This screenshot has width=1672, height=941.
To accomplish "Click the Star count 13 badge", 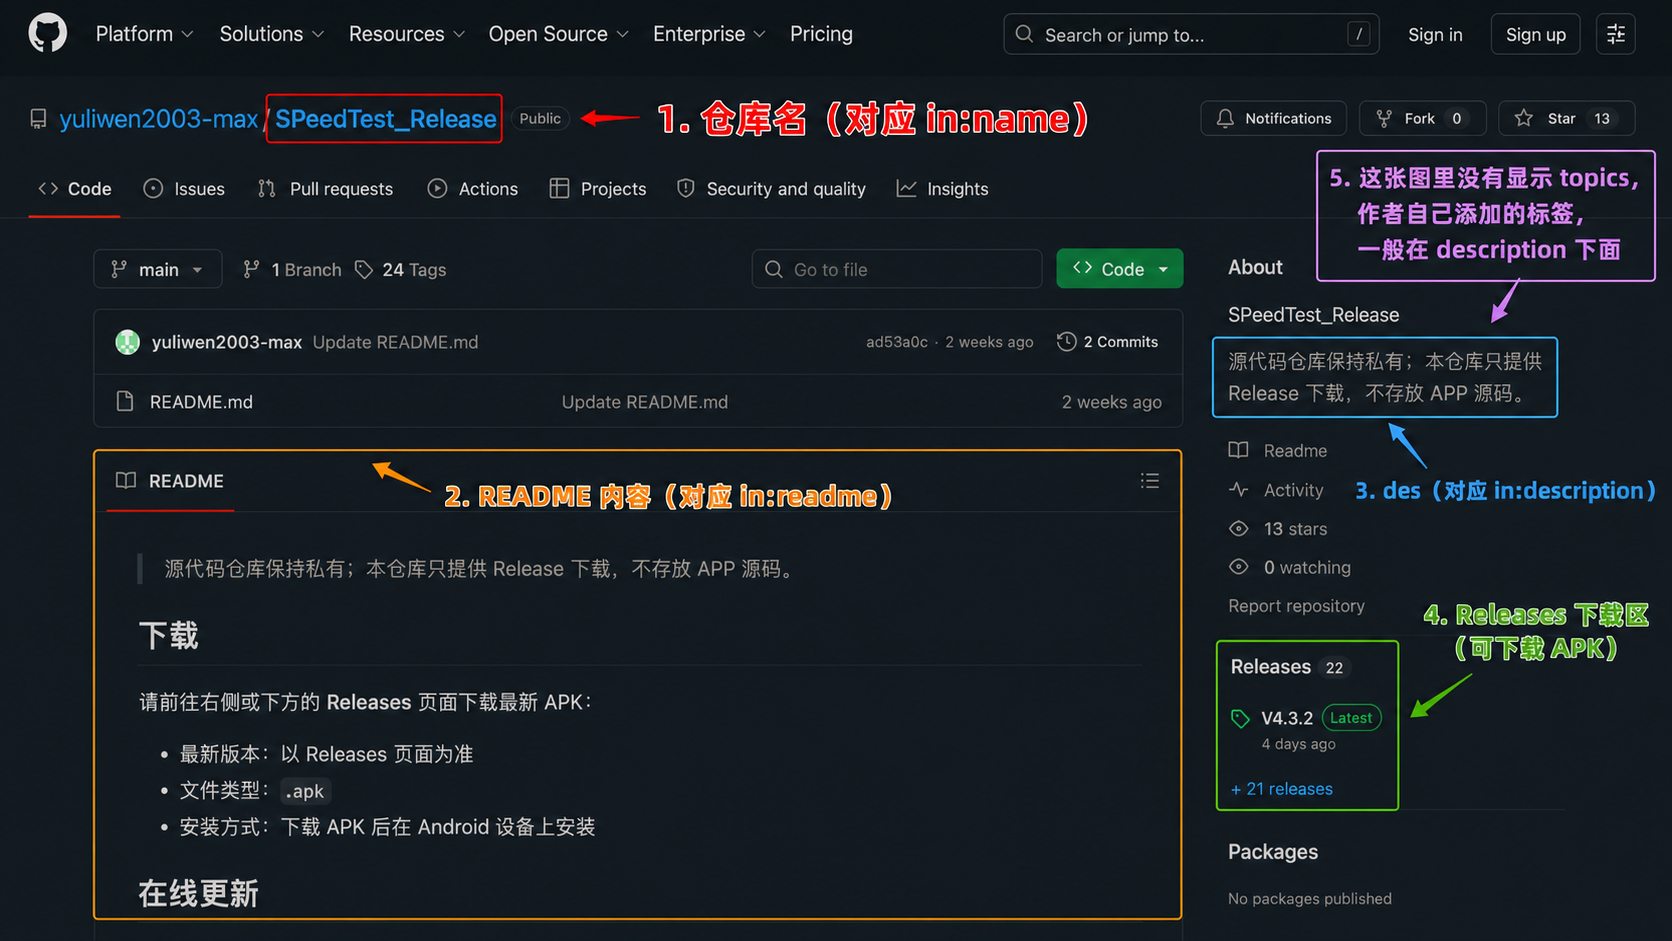I will click(1602, 118).
